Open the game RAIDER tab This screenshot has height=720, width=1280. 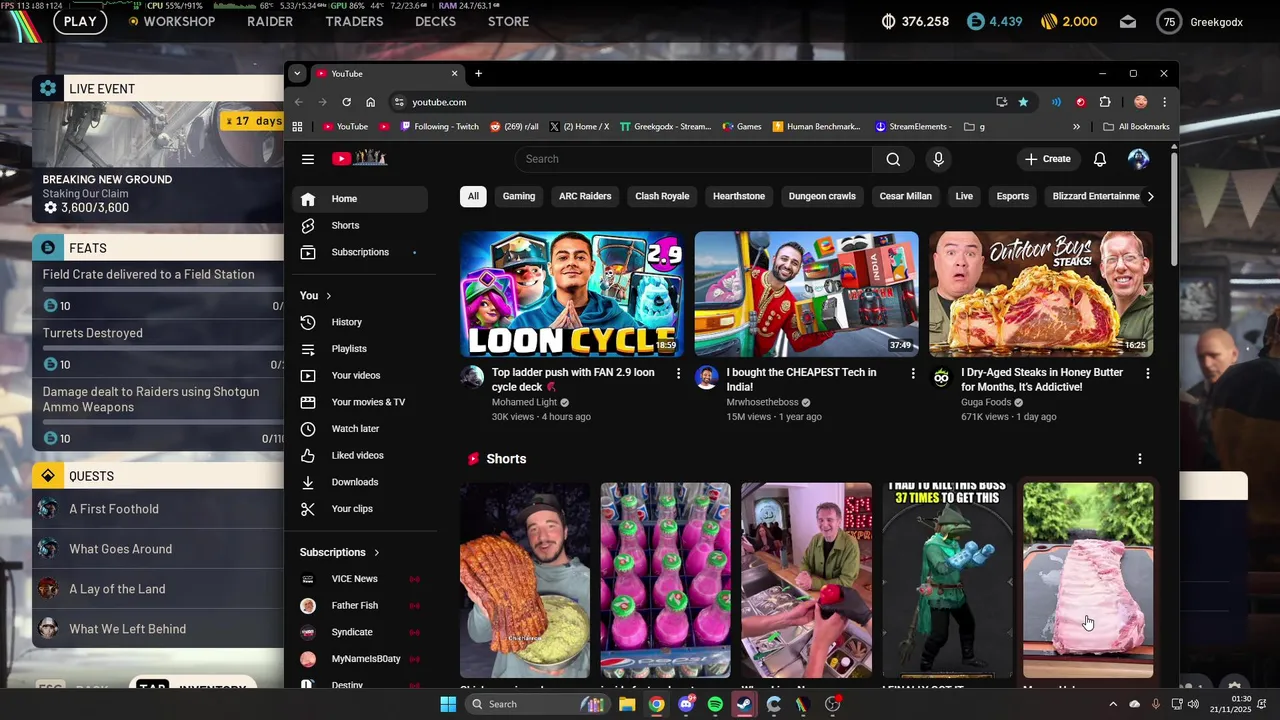pyautogui.click(x=270, y=21)
